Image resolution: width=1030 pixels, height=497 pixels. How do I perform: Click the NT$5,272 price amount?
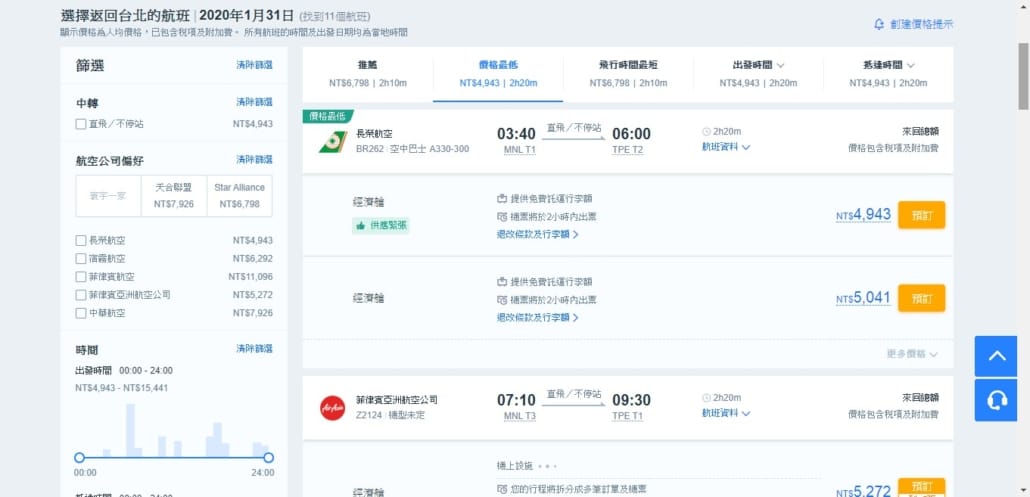864,491
